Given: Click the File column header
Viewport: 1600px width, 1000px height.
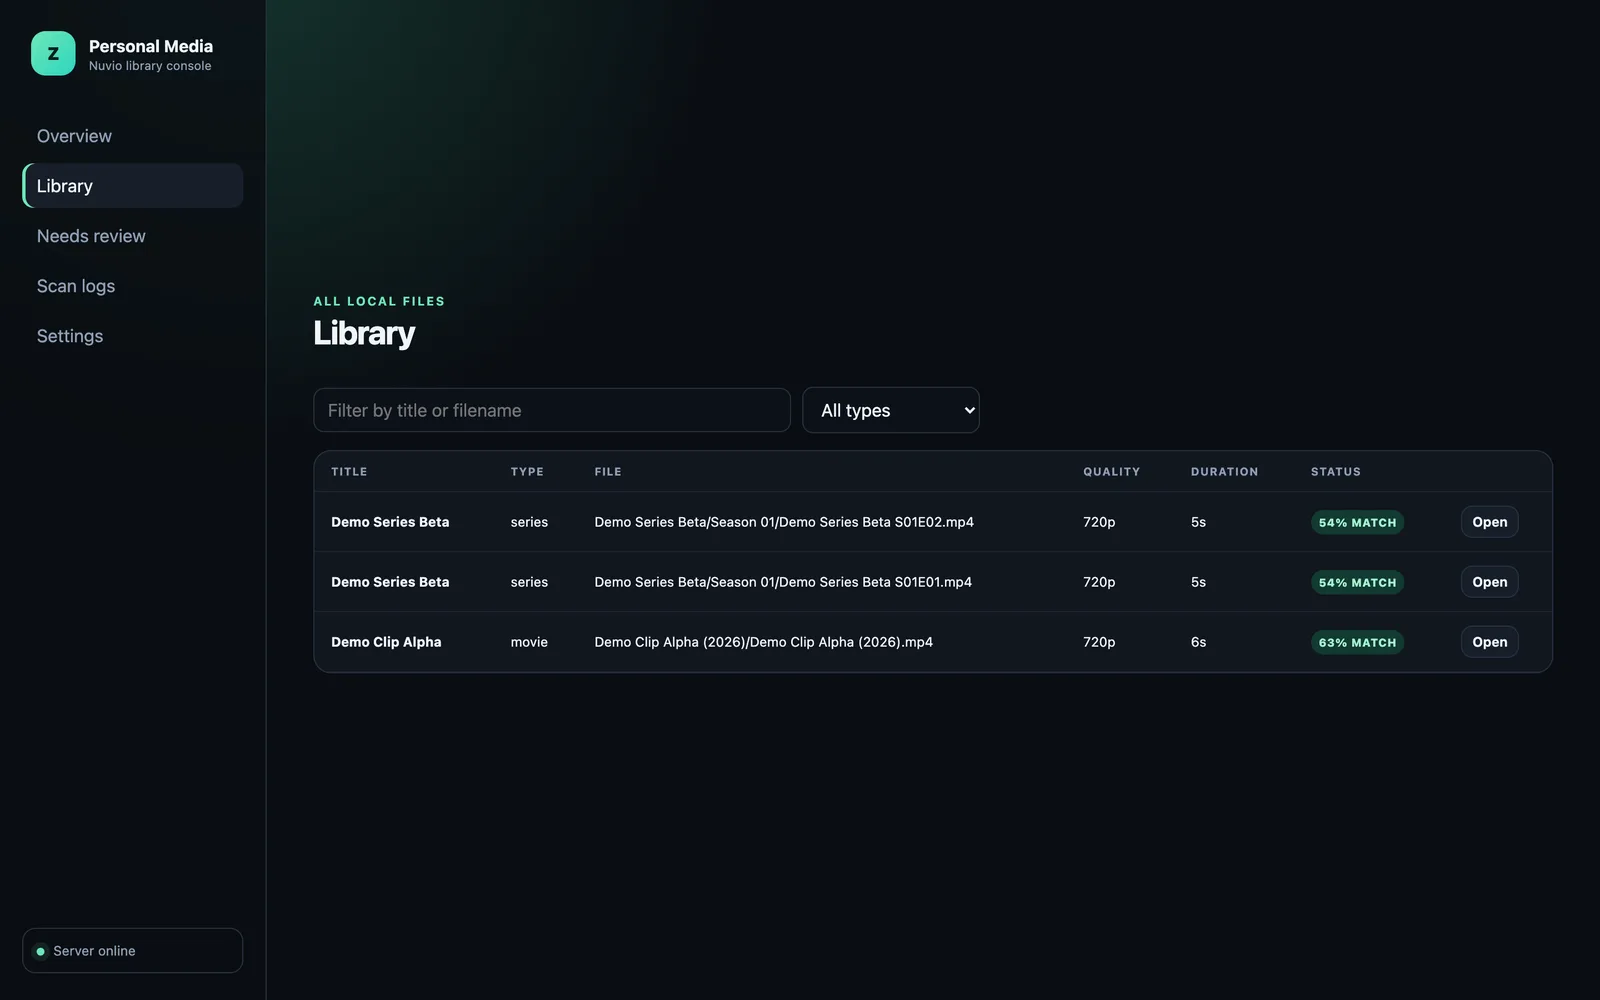Looking at the screenshot, I should (x=608, y=472).
